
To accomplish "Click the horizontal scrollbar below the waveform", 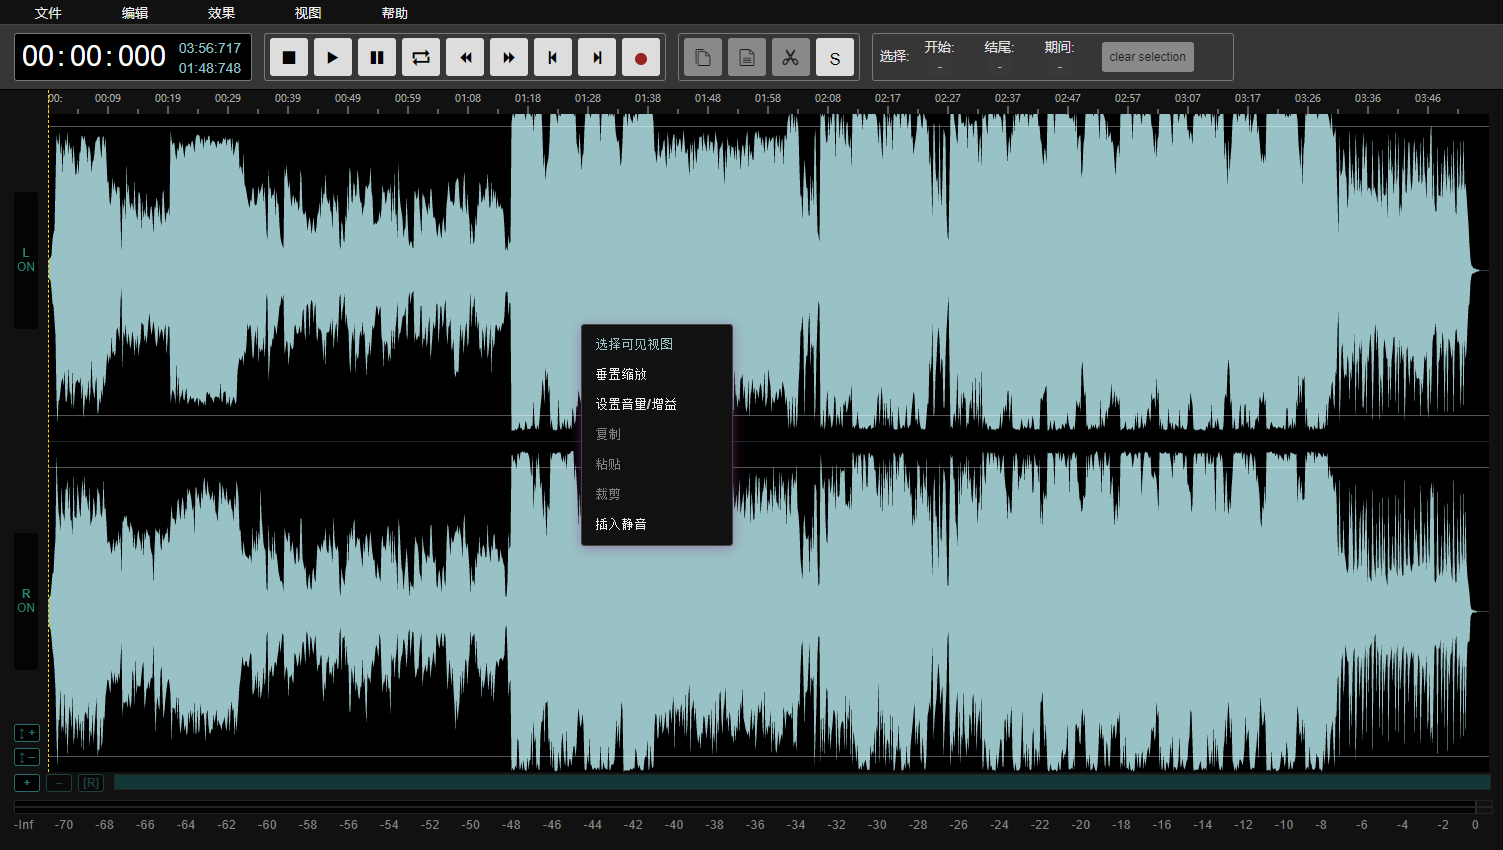I will (x=802, y=782).
